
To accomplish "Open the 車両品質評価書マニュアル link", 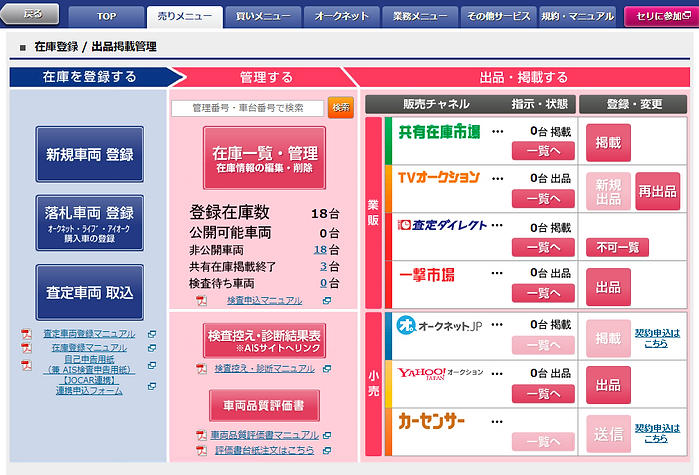I will pos(264,435).
